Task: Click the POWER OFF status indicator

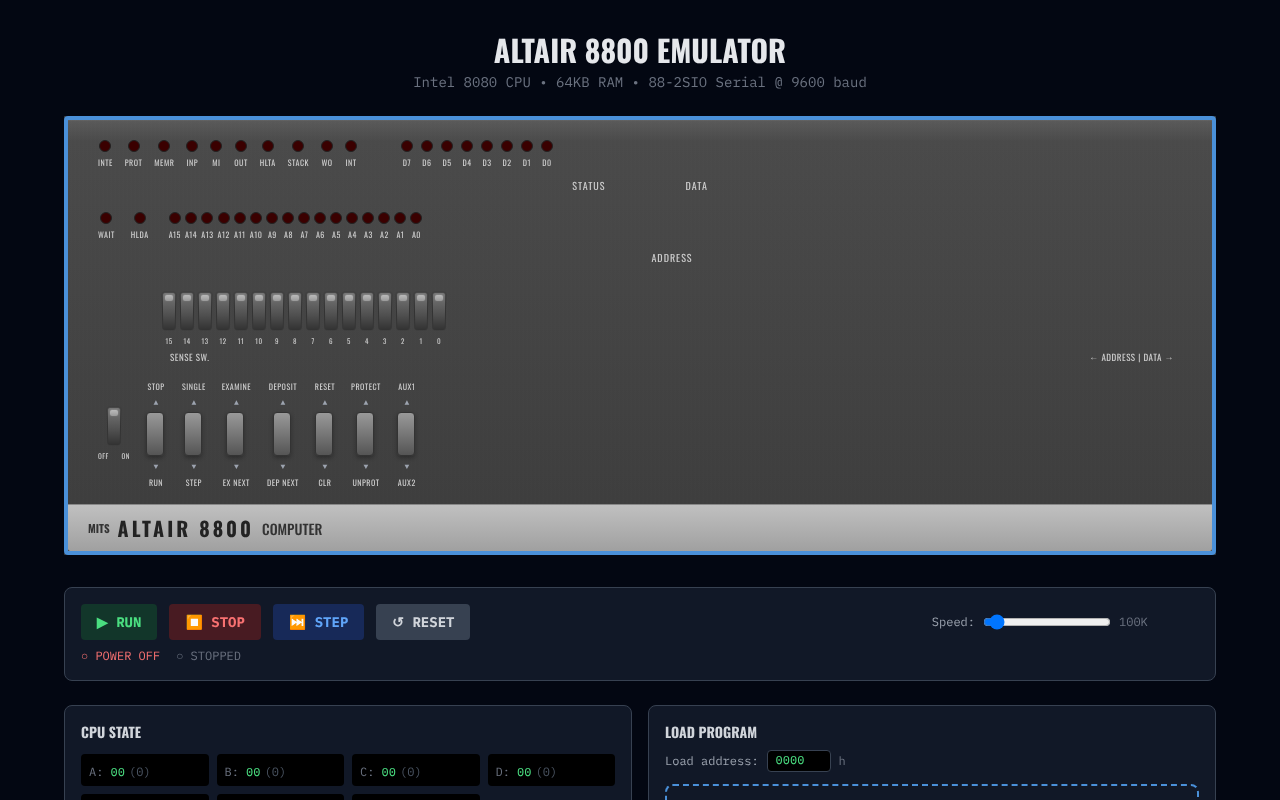Action: pos(120,656)
